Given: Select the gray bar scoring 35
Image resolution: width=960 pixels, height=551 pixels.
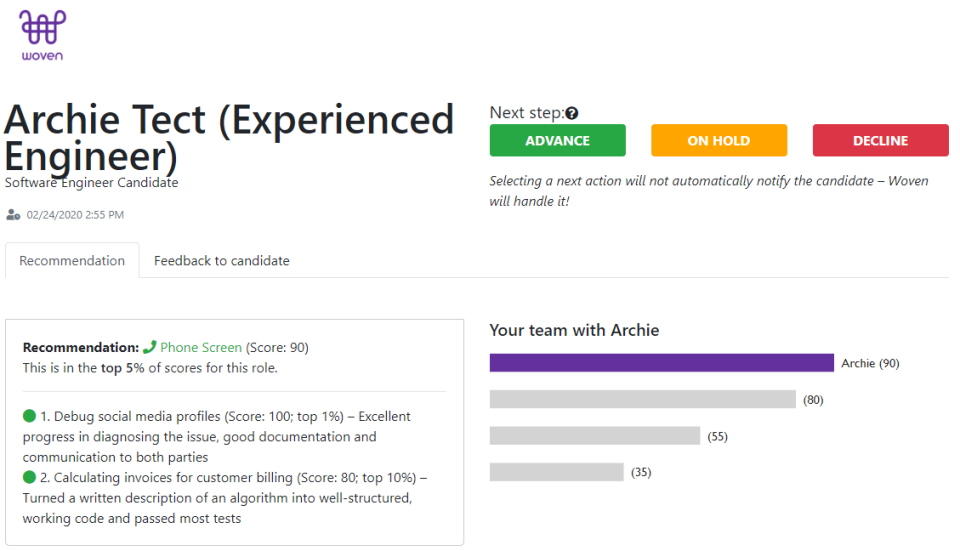Looking at the screenshot, I should (x=556, y=472).
